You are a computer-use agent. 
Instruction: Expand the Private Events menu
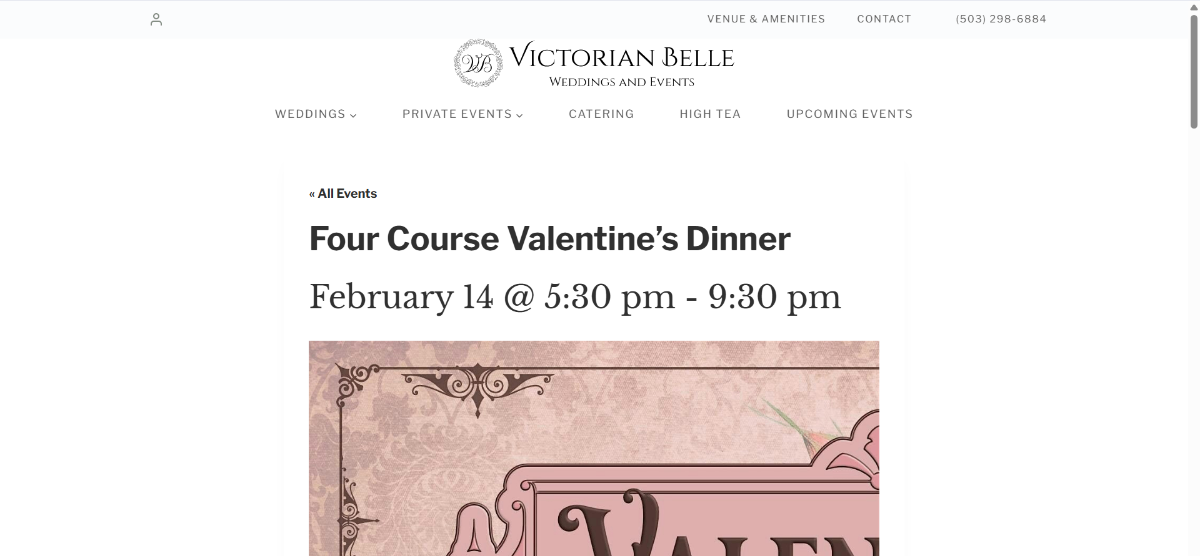pyautogui.click(x=457, y=114)
